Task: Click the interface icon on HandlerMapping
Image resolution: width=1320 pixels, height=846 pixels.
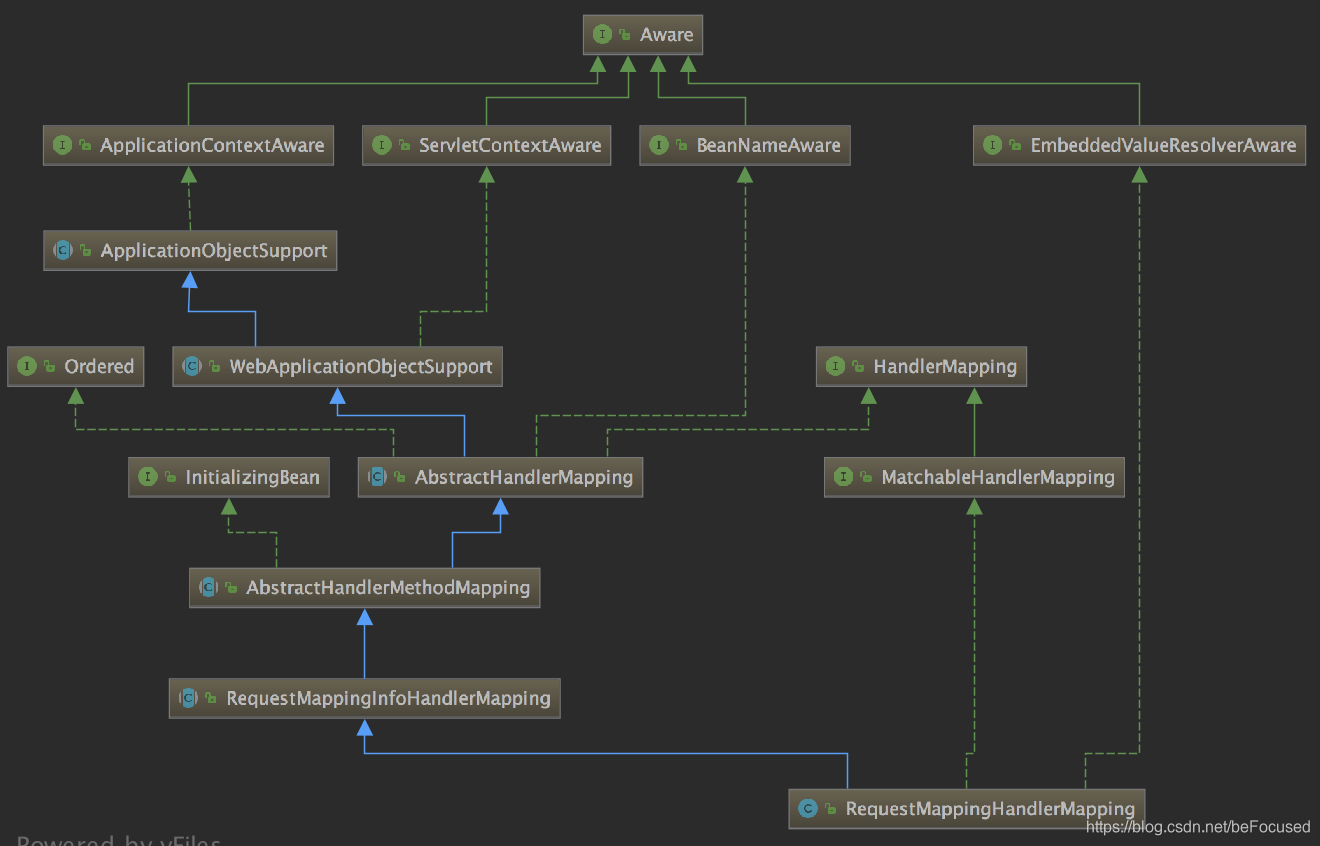Action: tap(835, 366)
